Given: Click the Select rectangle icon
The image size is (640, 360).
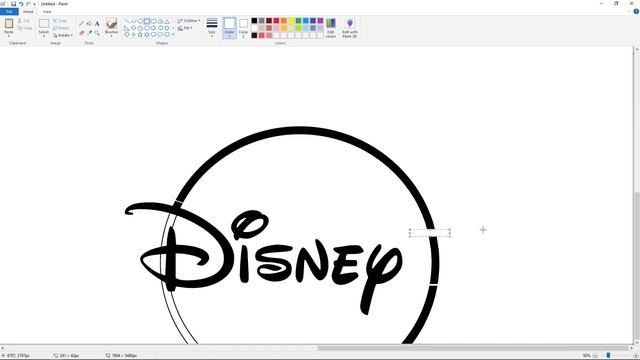Looking at the screenshot, I should pyautogui.click(x=44, y=23).
